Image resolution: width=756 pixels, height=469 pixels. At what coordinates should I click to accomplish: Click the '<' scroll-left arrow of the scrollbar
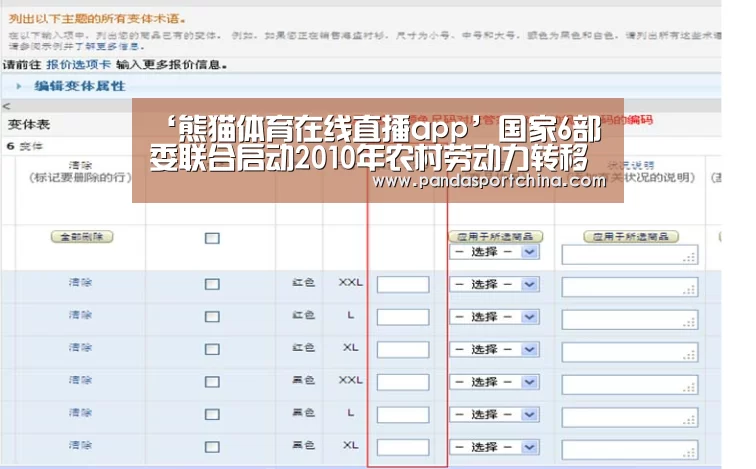[6, 106]
